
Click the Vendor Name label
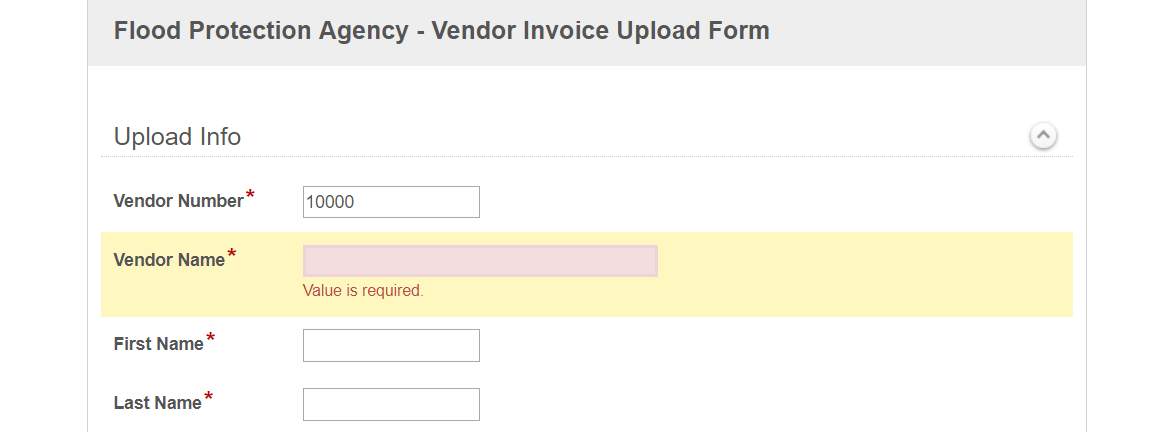[169, 260]
